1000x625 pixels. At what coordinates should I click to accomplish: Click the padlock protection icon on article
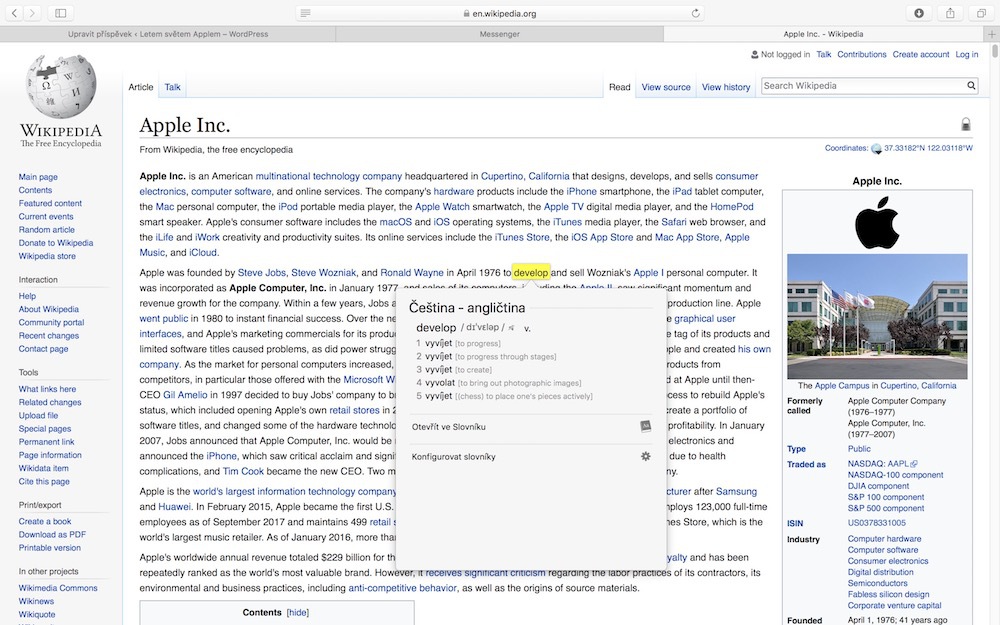coord(965,125)
